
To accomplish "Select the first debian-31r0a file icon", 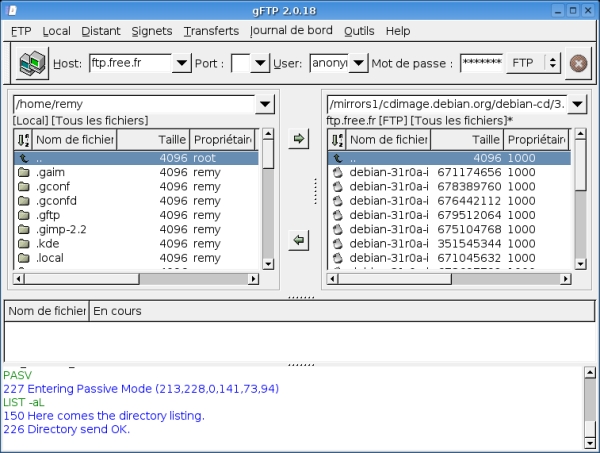I will (337, 172).
